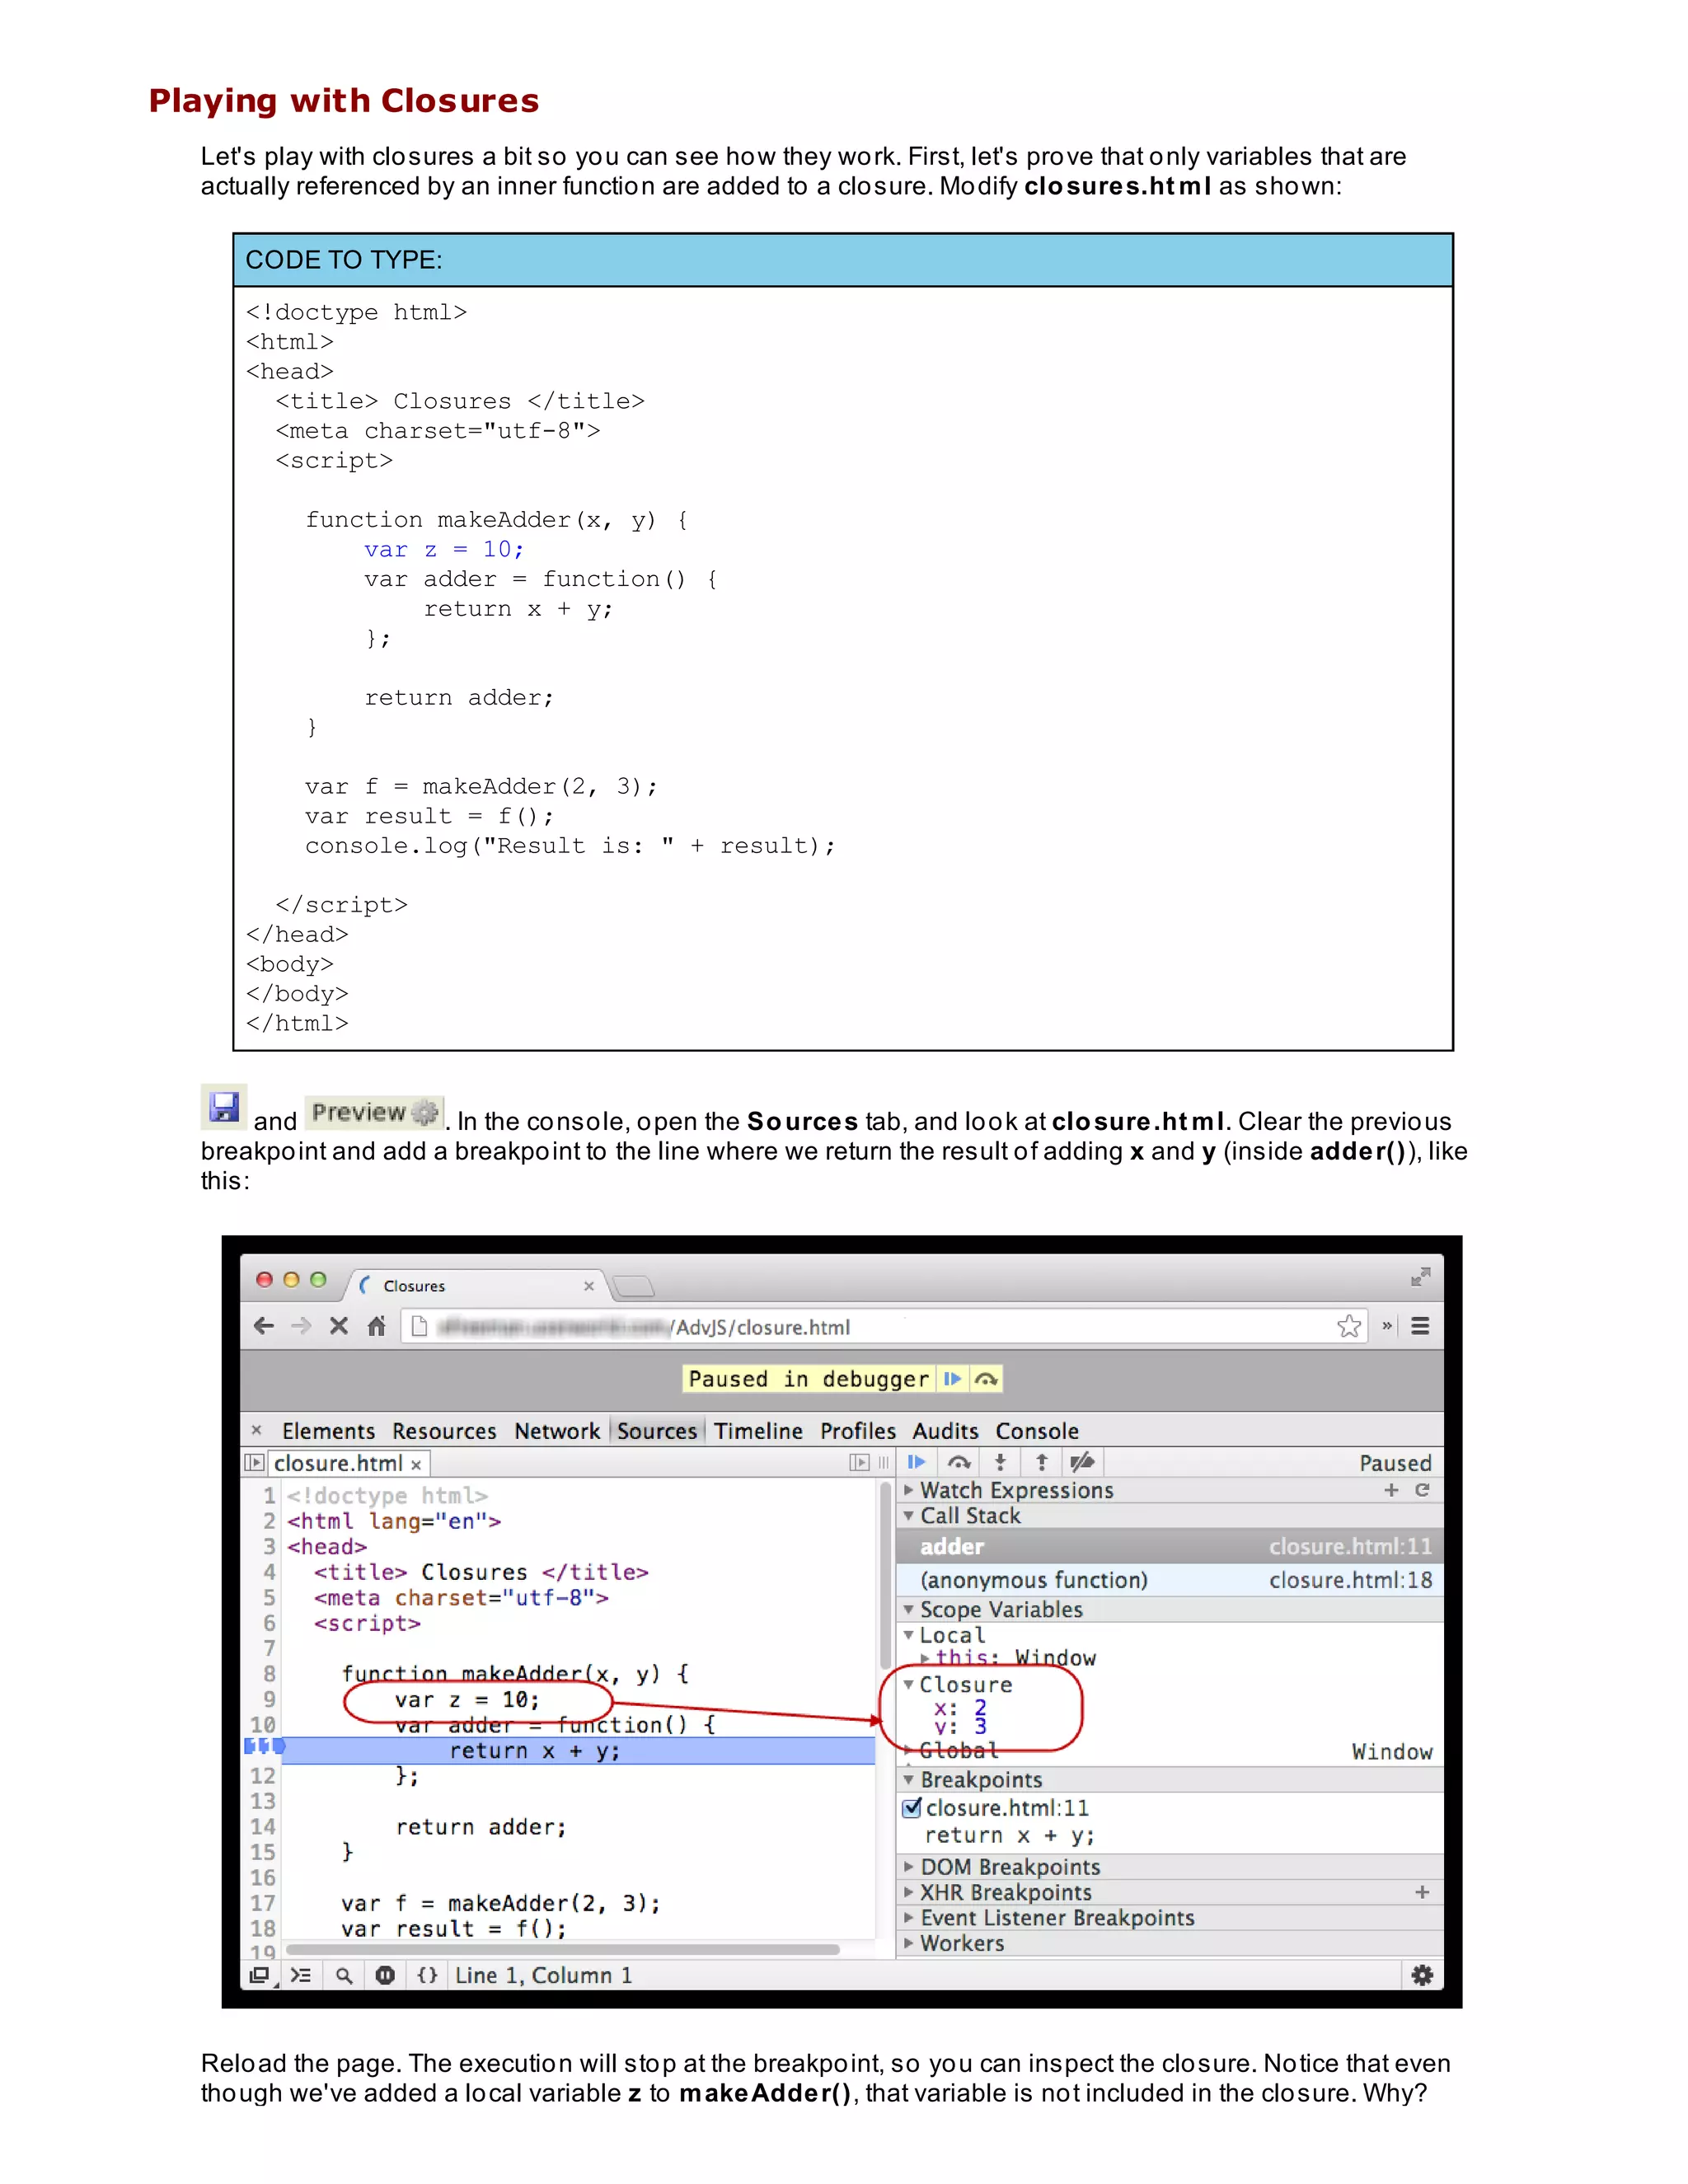Open search with the magnifier icon
1688x2184 pixels.
(344, 1975)
